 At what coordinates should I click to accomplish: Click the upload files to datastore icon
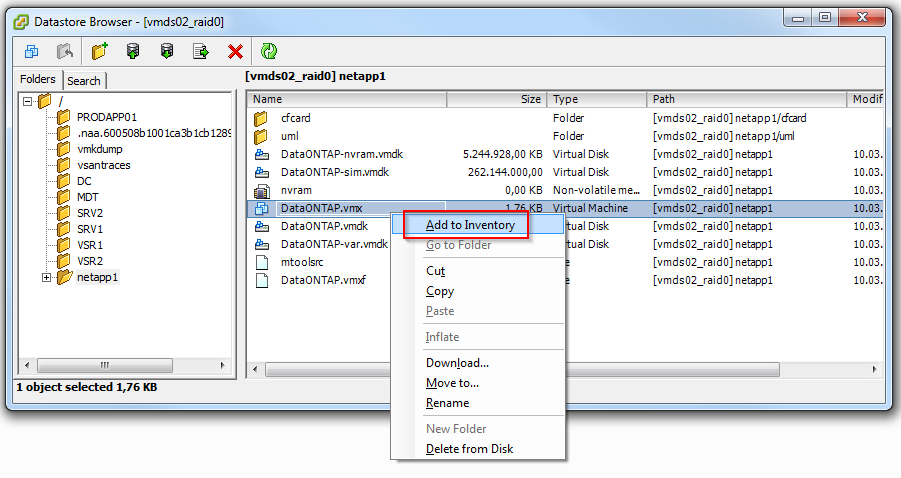[x=133, y=51]
